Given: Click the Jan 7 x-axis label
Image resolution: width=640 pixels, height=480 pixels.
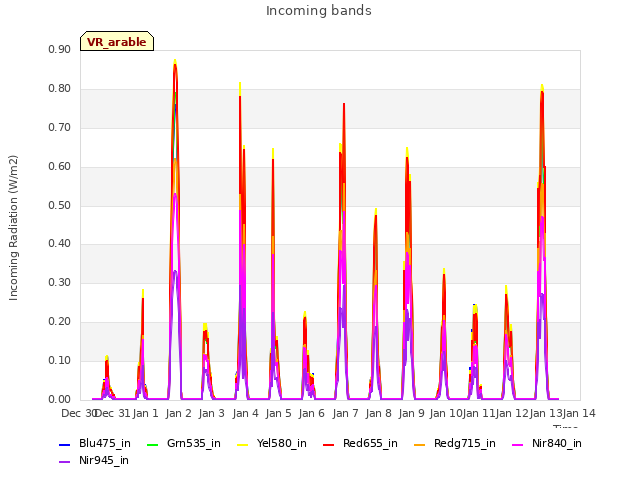Looking at the screenshot, I should point(346,413).
